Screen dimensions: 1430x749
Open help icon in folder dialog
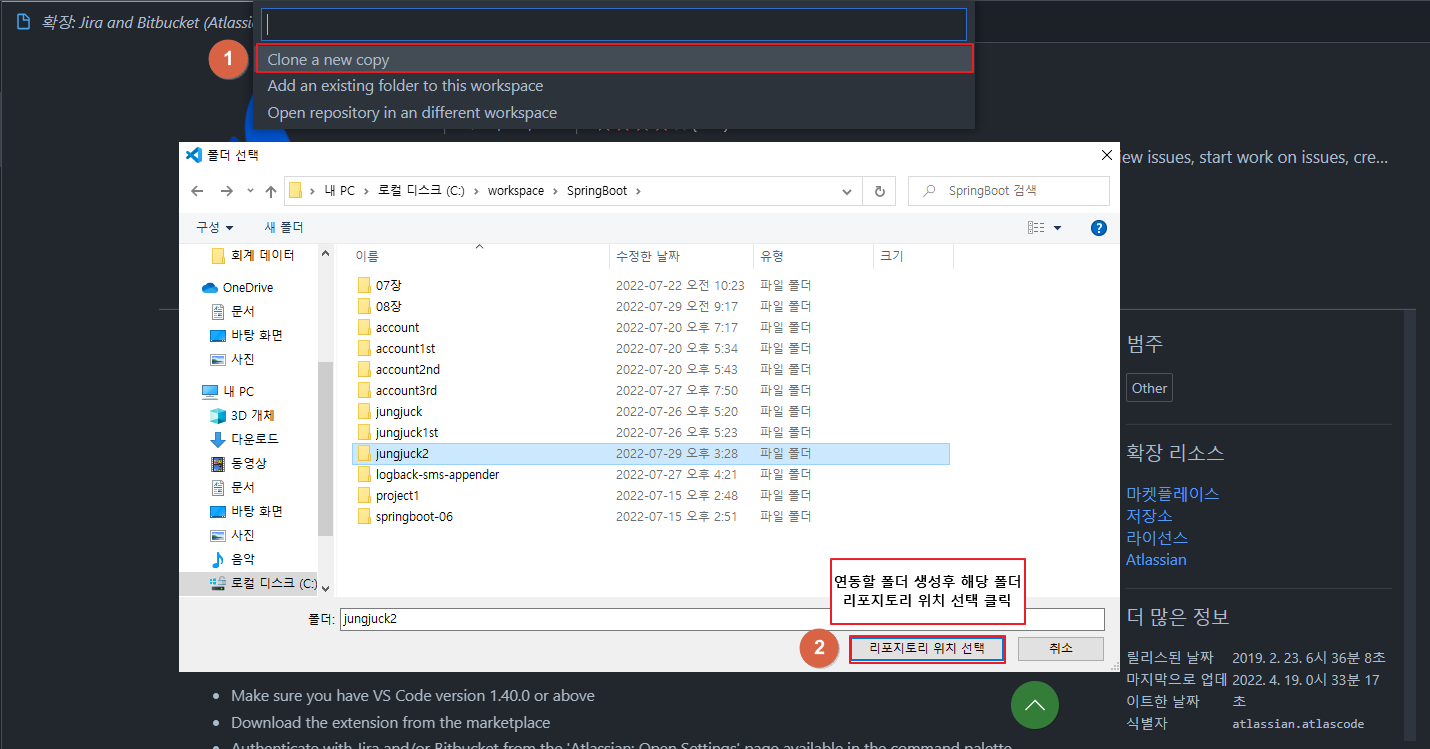pos(1099,228)
